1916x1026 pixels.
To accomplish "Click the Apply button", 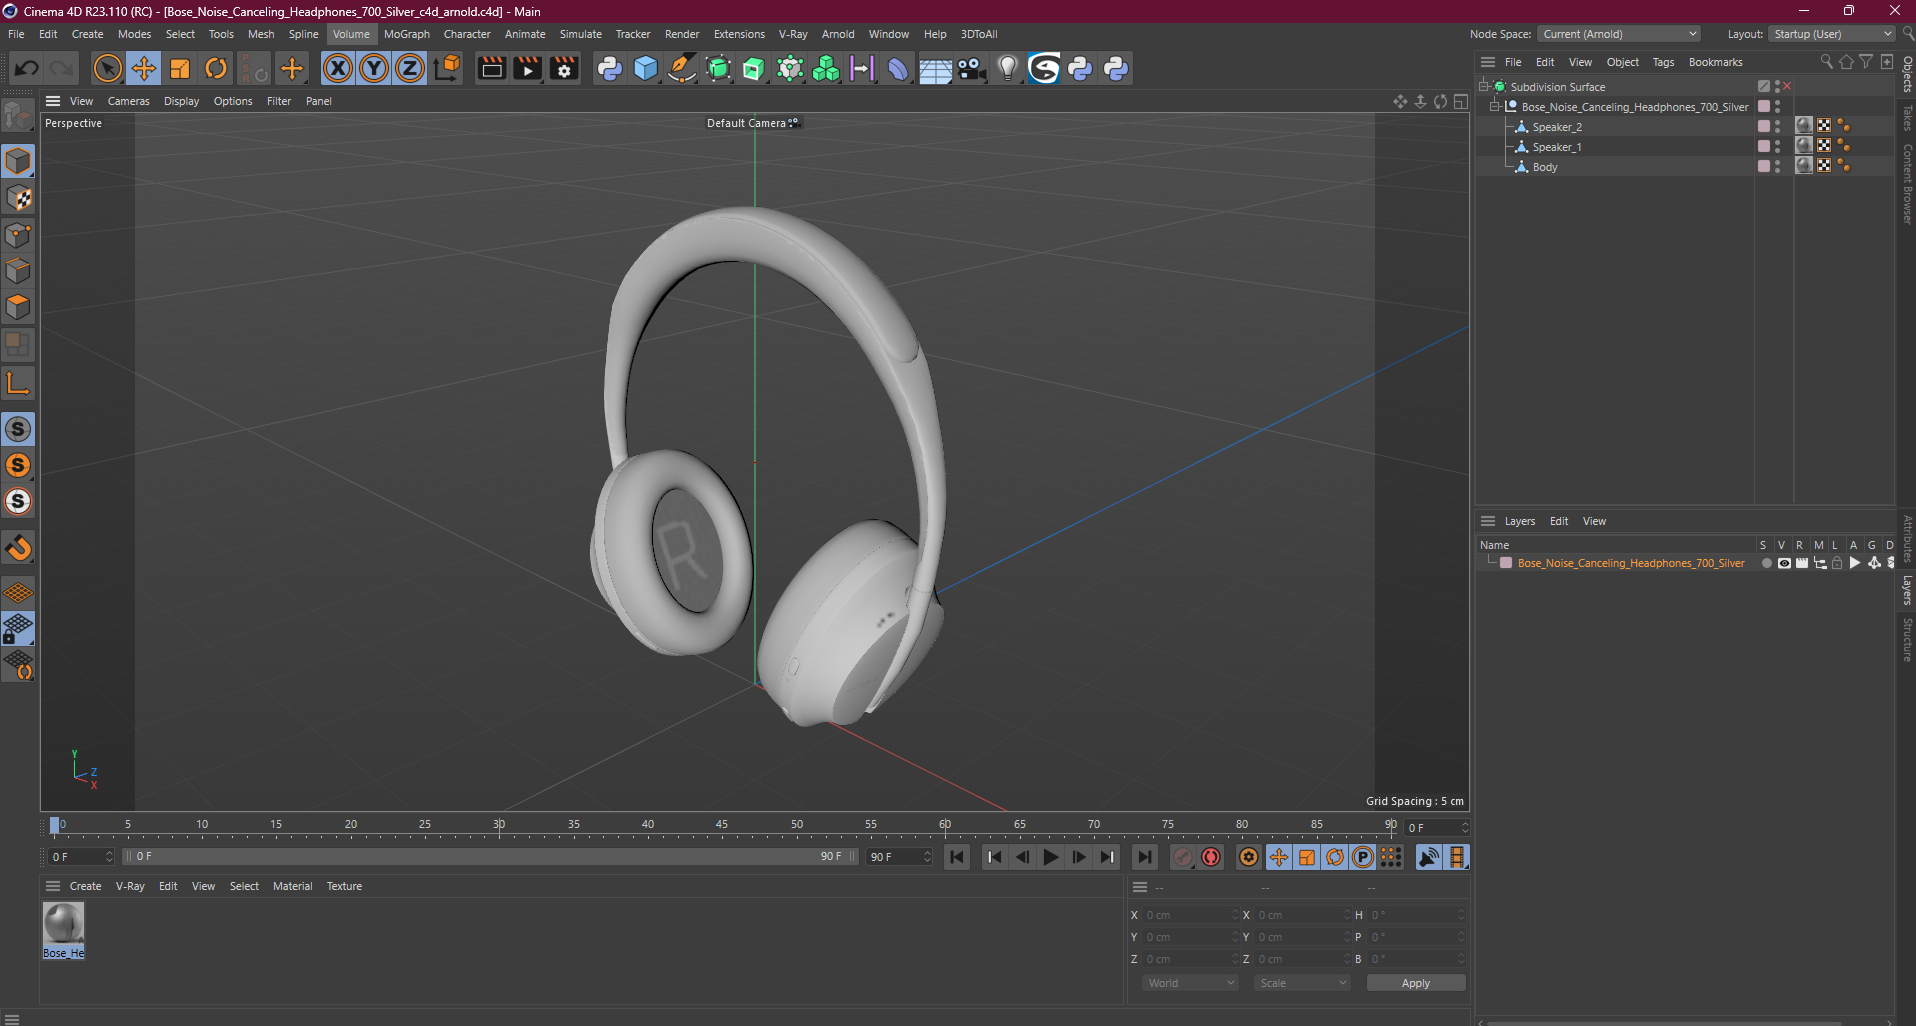I will 1416,983.
